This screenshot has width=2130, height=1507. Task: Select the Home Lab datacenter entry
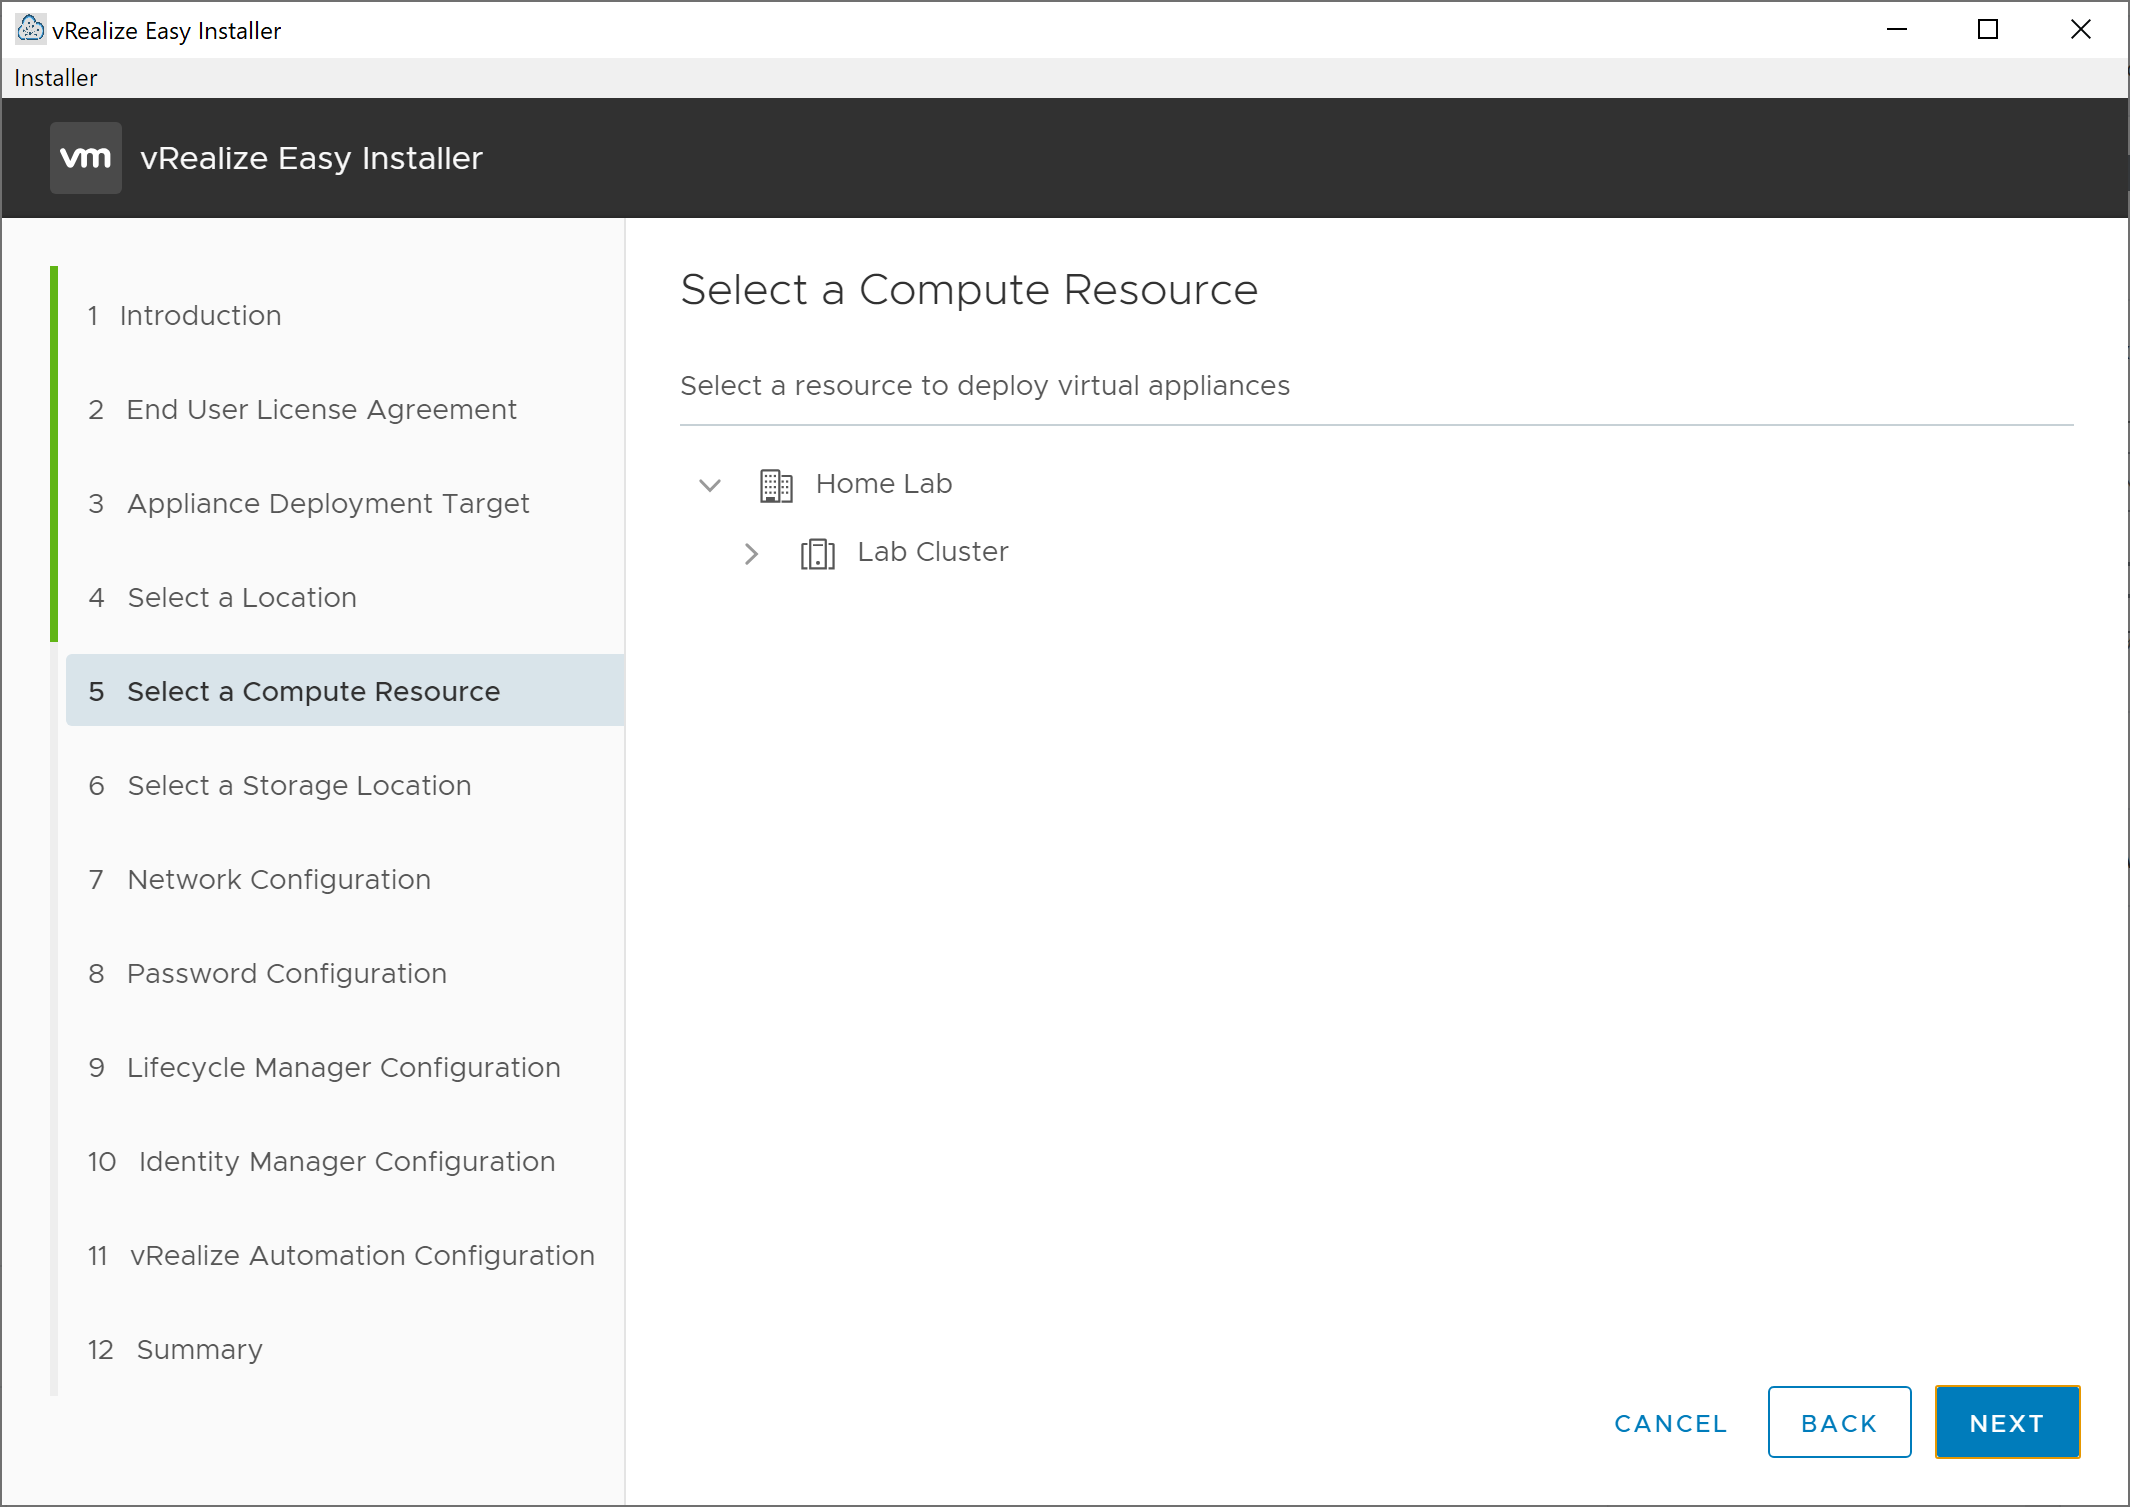click(x=883, y=484)
